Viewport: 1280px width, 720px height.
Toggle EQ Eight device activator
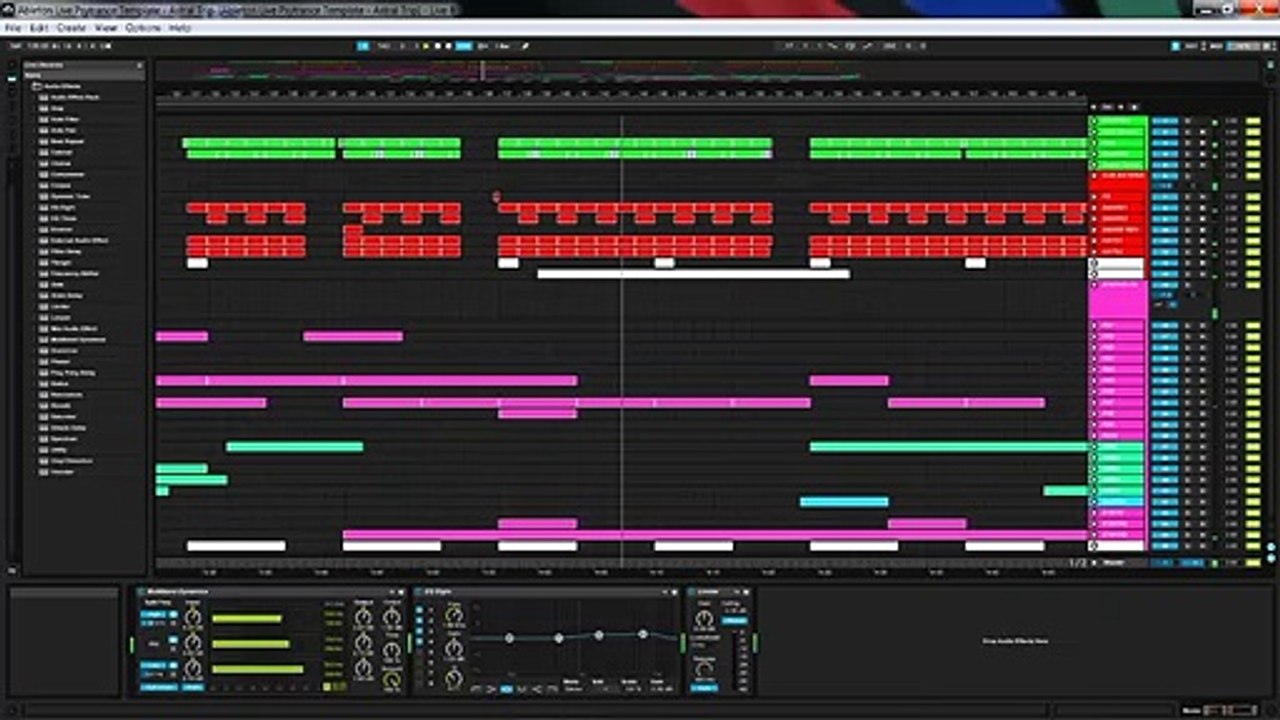pyautogui.click(x=418, y=591)
